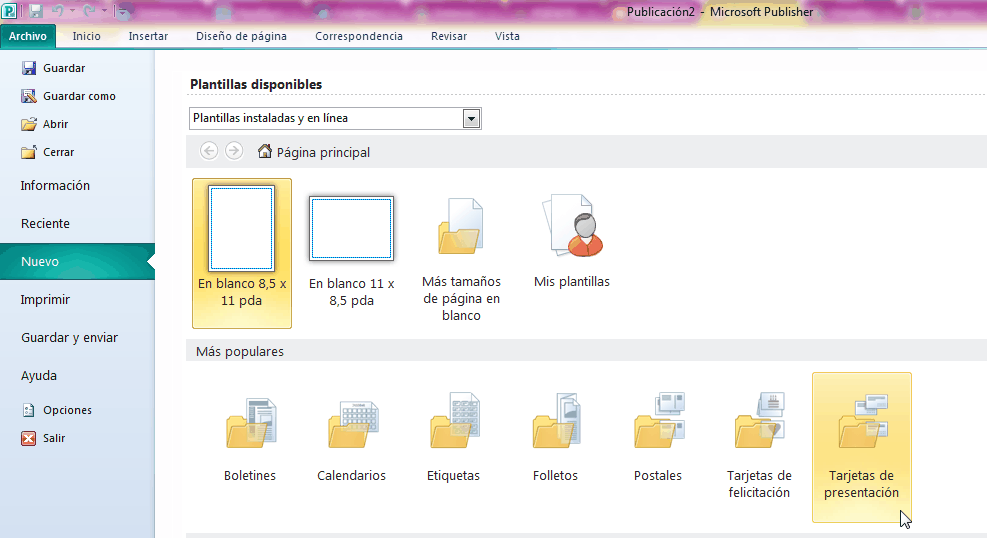Switch to the Inicio tab
Viewport: 987px width, 538px height.
pos(86,36)
